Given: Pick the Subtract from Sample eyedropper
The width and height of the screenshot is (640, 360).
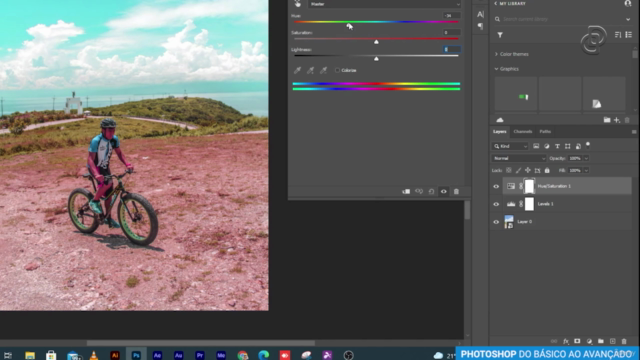Looking at the screenshot, I should (x=323, y=70).
